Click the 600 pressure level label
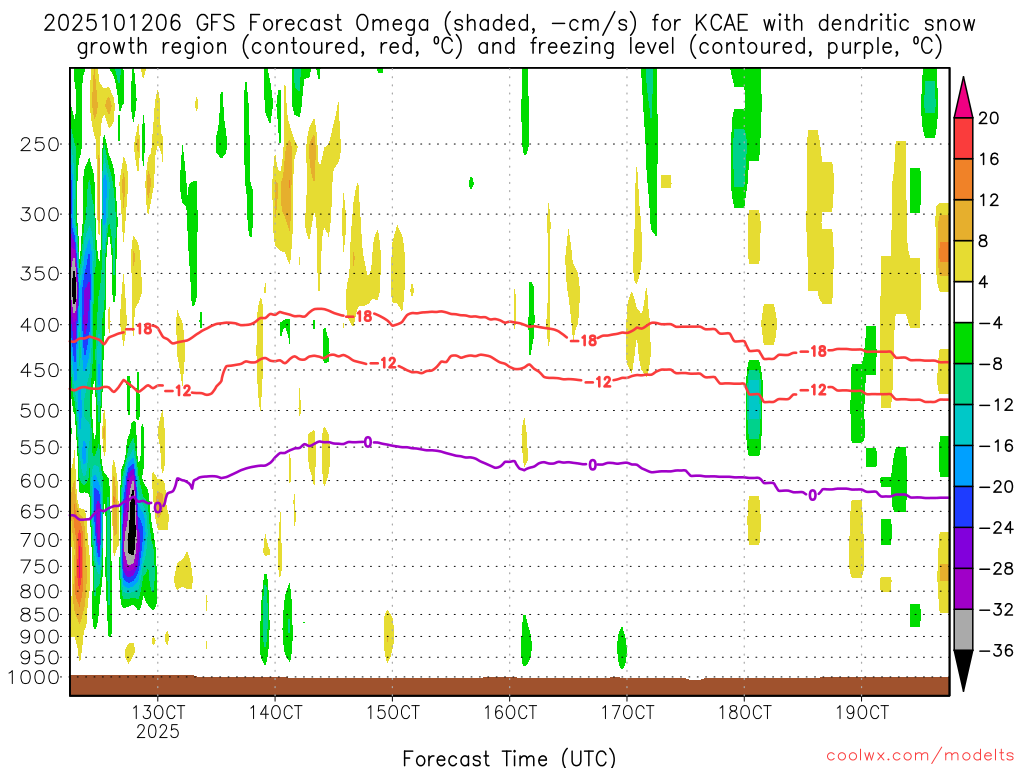This screenshot has height=768, width=1024. tap(40, 481)
